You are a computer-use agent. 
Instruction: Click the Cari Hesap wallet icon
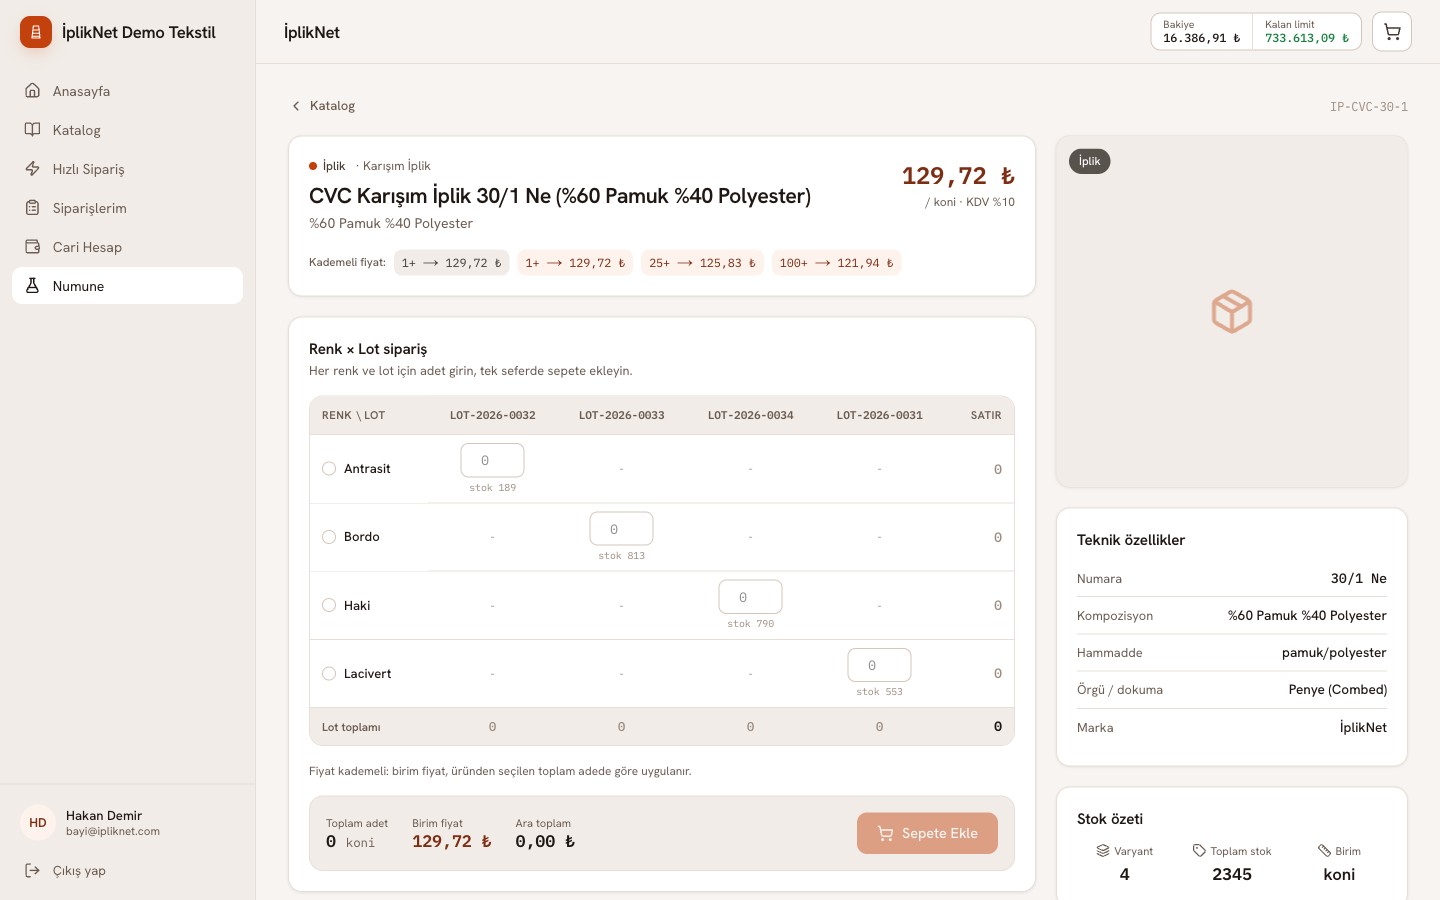pyautogui.click(x=33, y=247)
